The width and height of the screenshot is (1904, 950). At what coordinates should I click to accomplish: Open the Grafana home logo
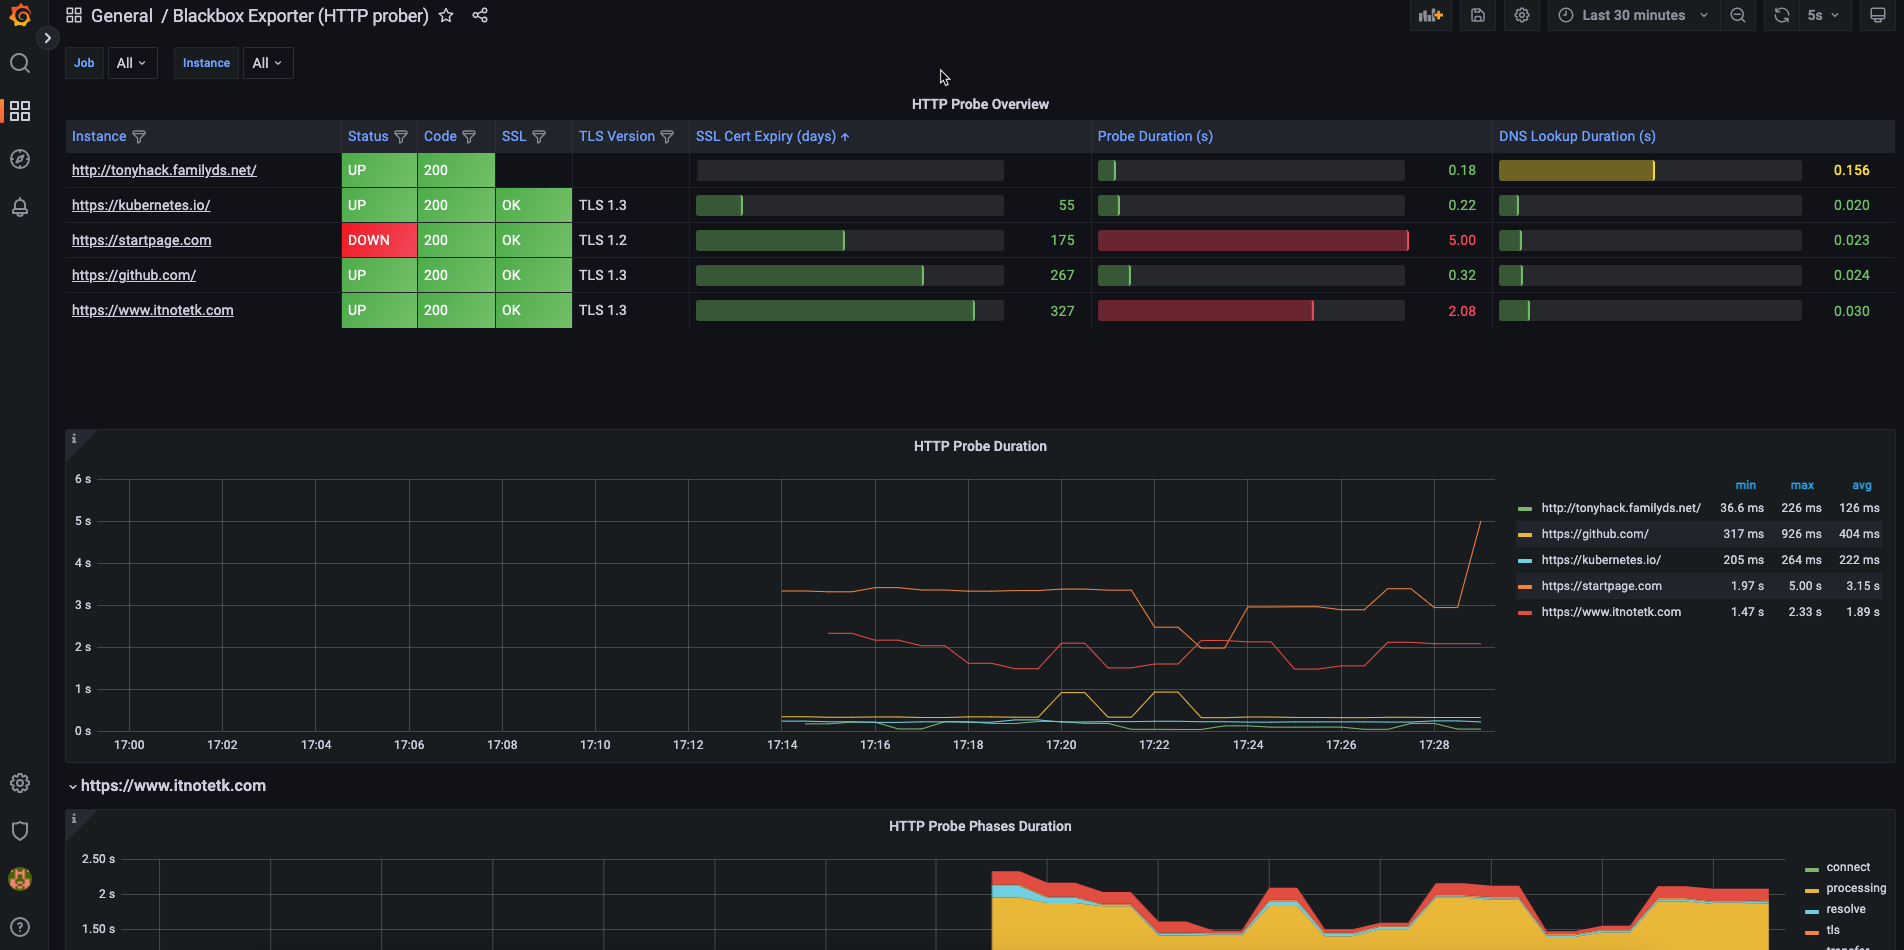coord(20,15)
